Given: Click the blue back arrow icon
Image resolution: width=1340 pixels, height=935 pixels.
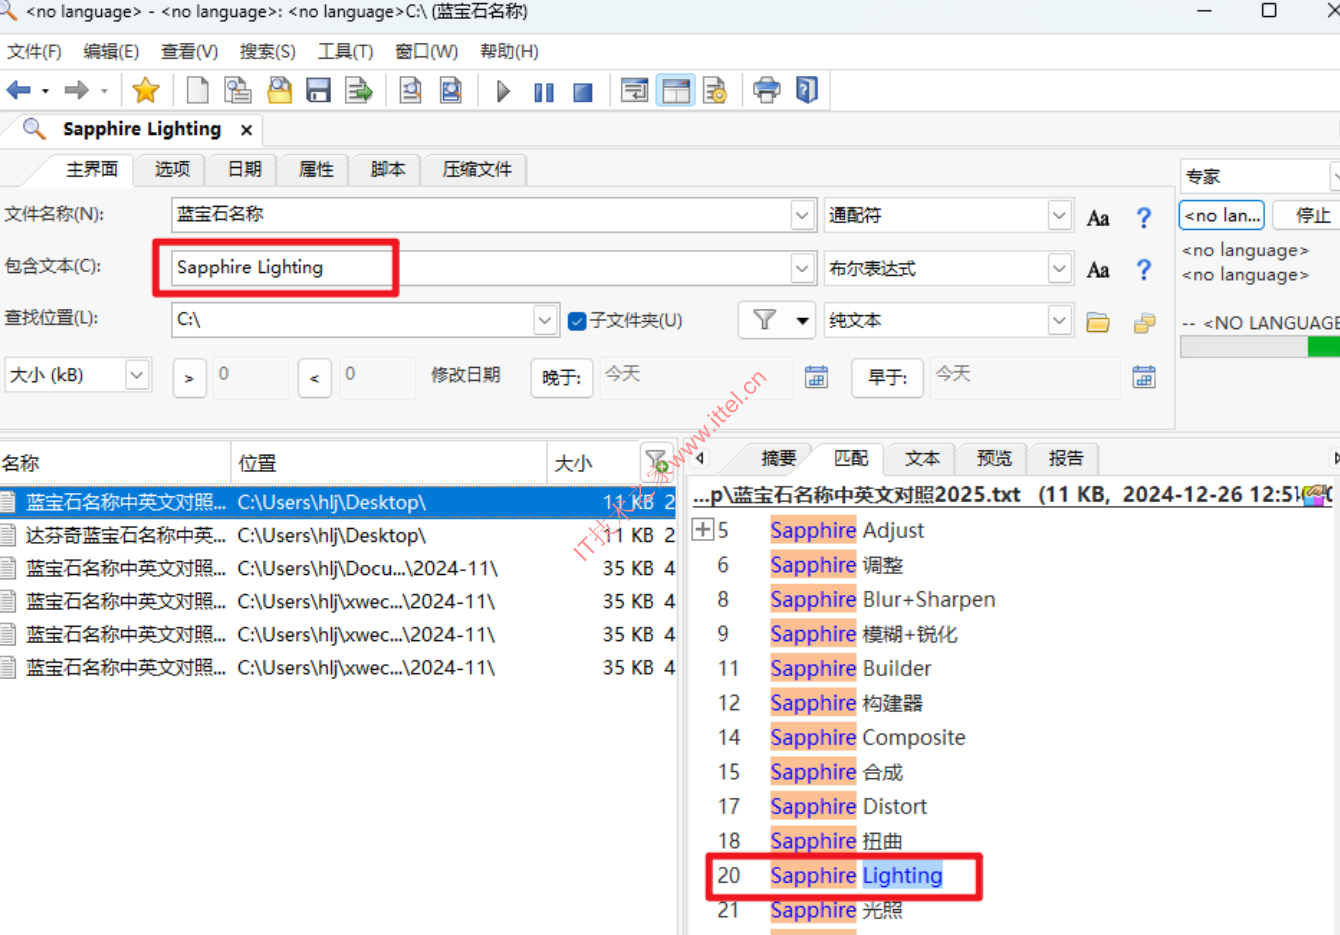Looking at the screenshot, I should coord(19,91).
